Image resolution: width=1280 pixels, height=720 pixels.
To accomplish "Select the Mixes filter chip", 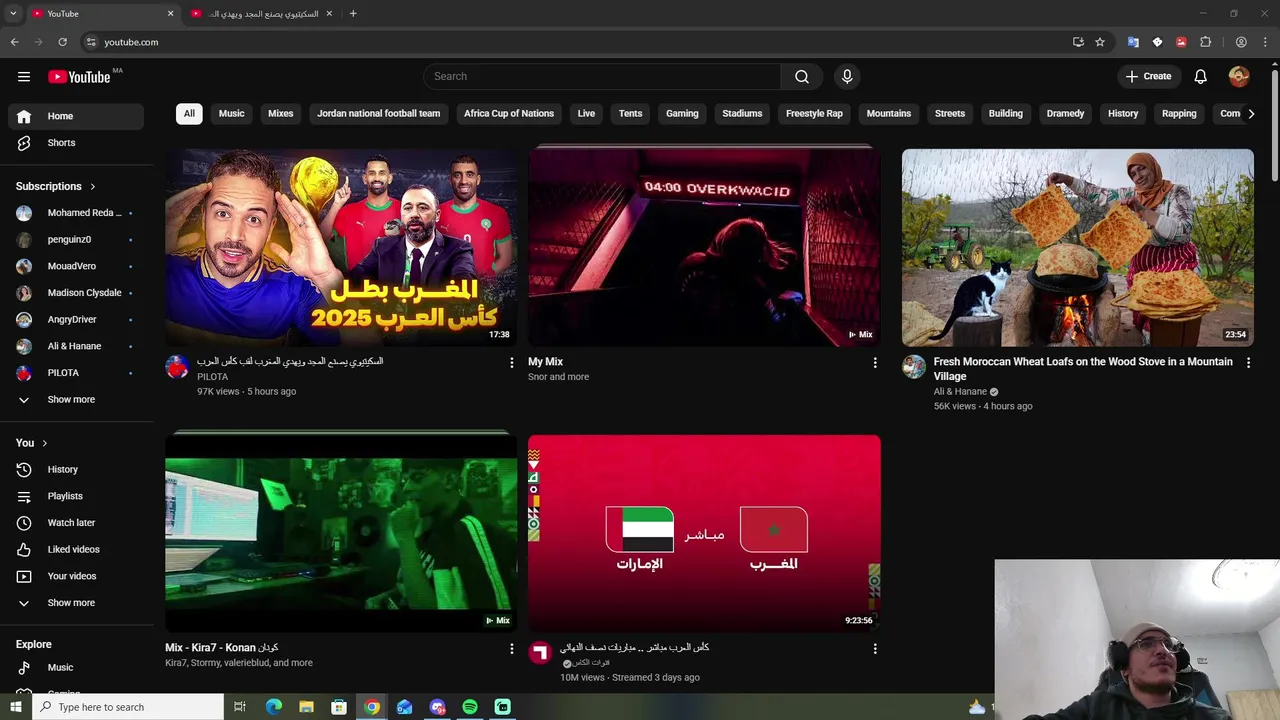I will point(281,114).
